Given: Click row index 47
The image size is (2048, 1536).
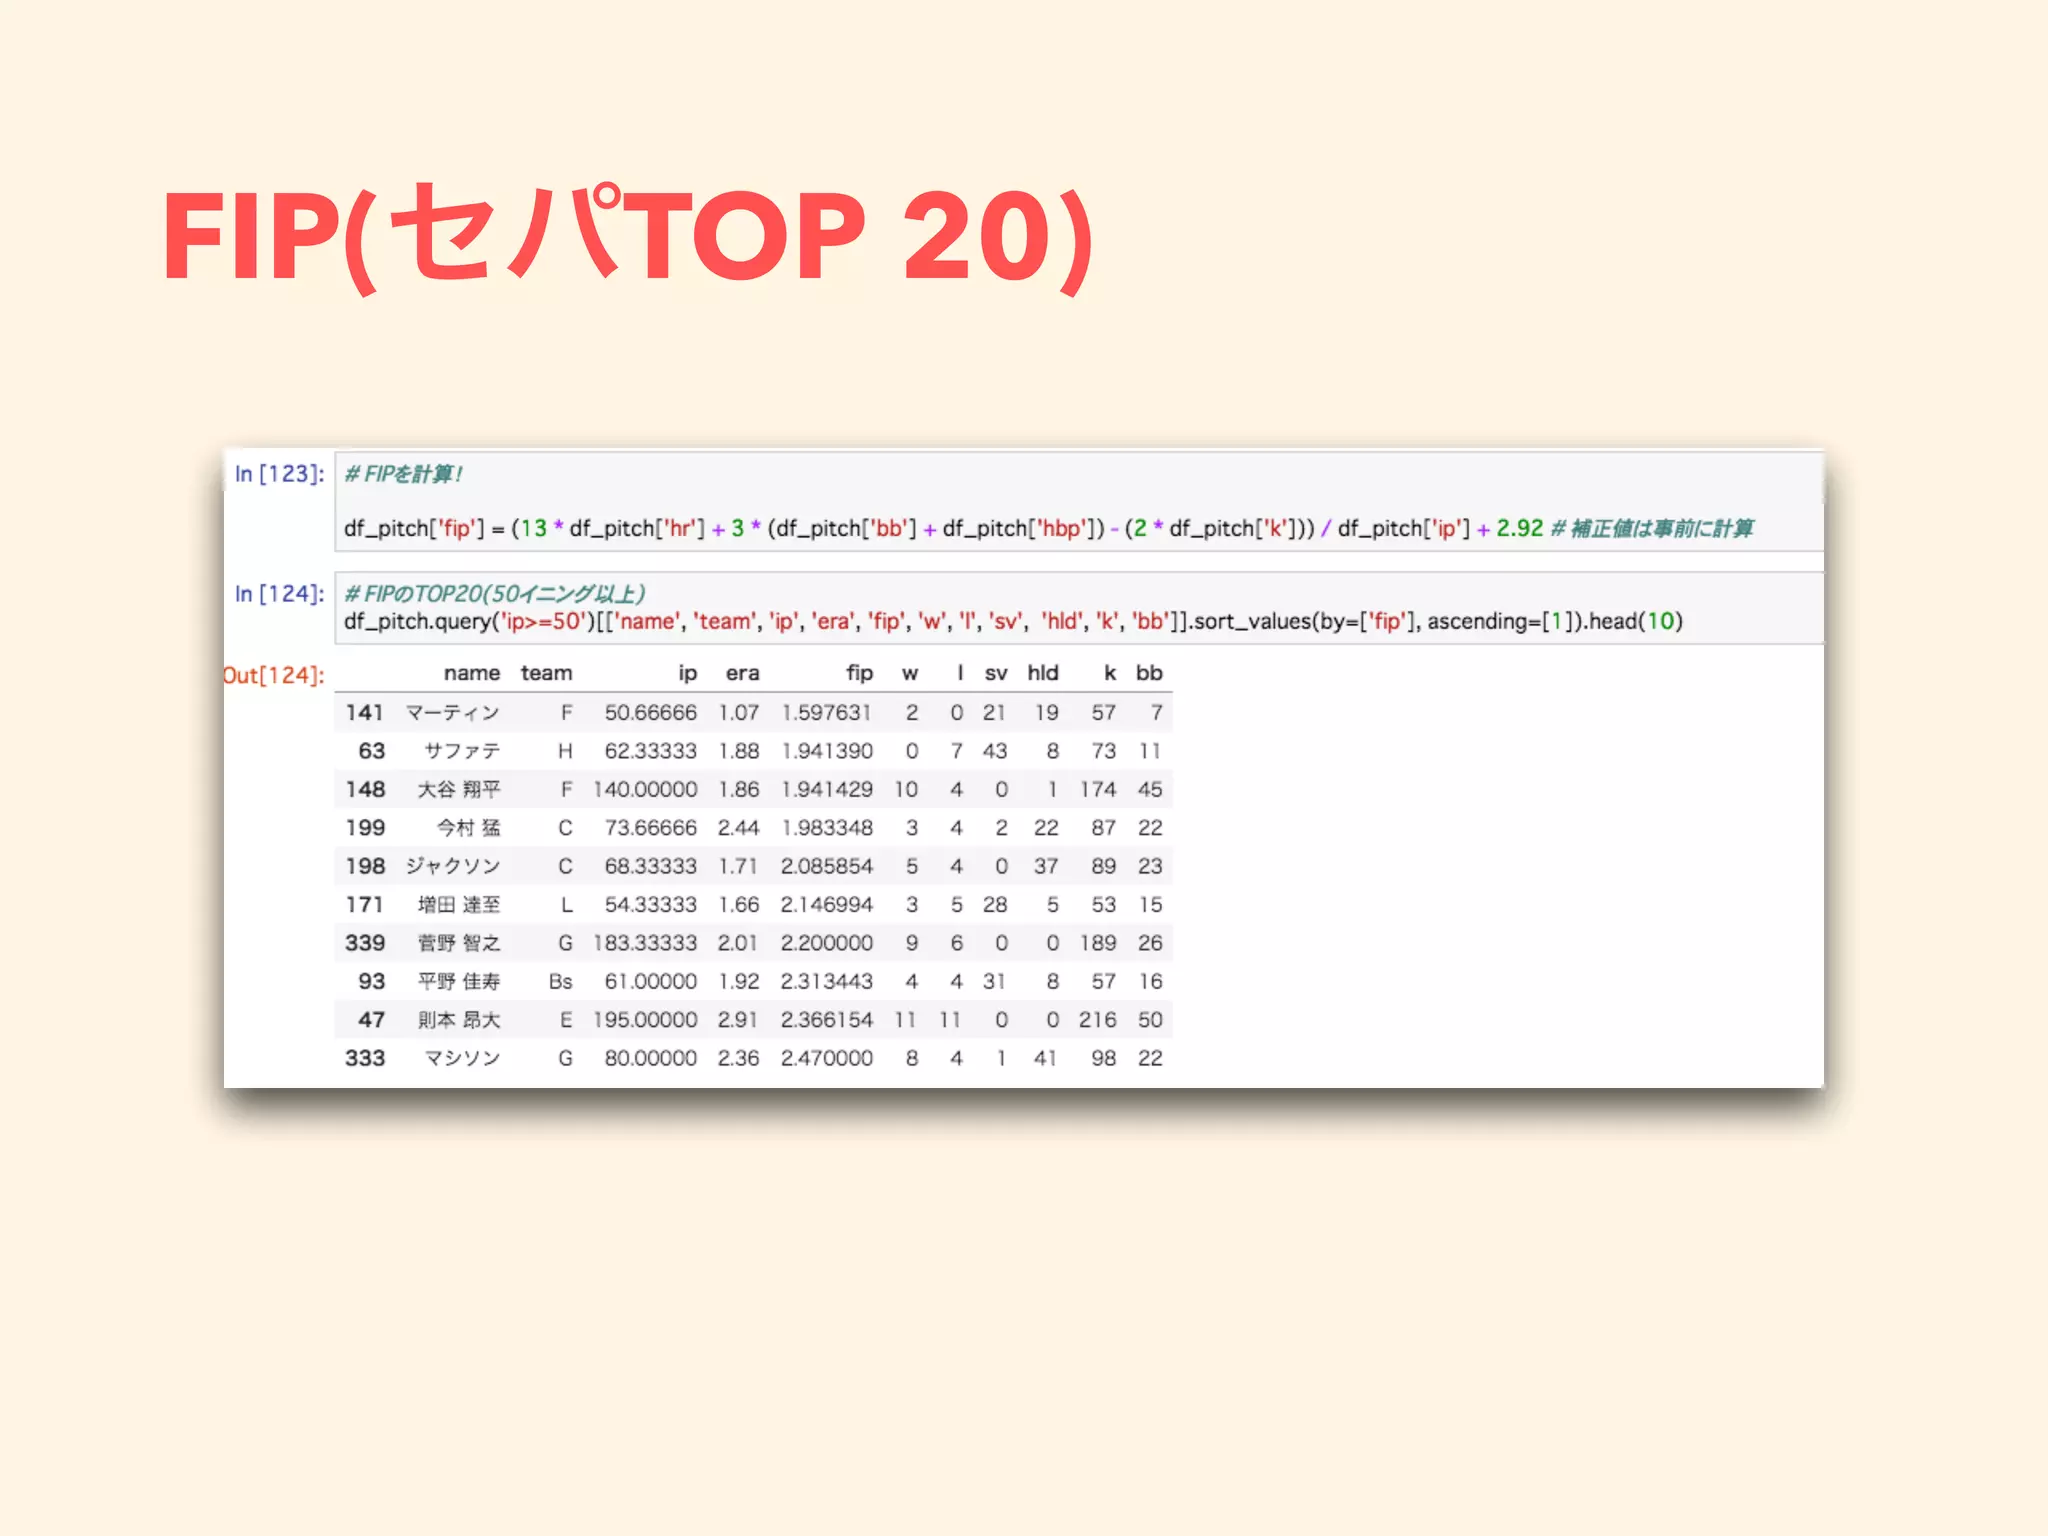Looking at the screenshot, I should [372, 1020].
